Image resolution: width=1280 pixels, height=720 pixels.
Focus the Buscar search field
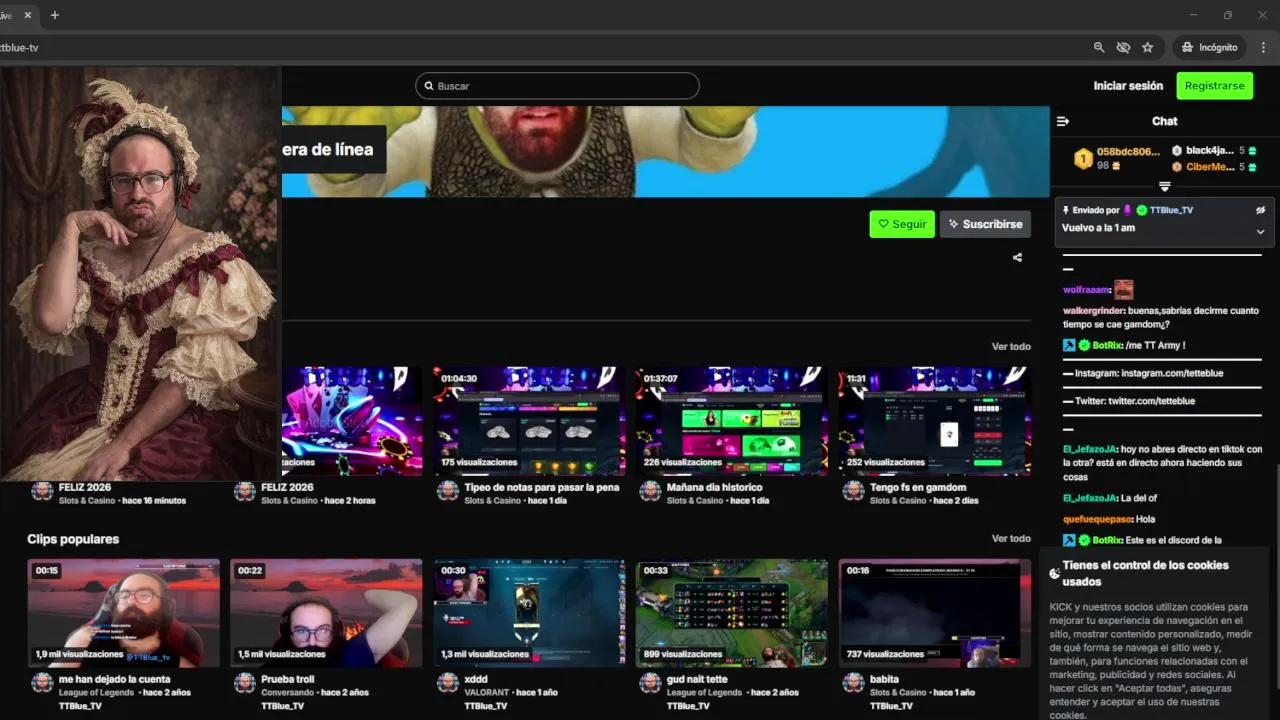[x=557, y=86]
